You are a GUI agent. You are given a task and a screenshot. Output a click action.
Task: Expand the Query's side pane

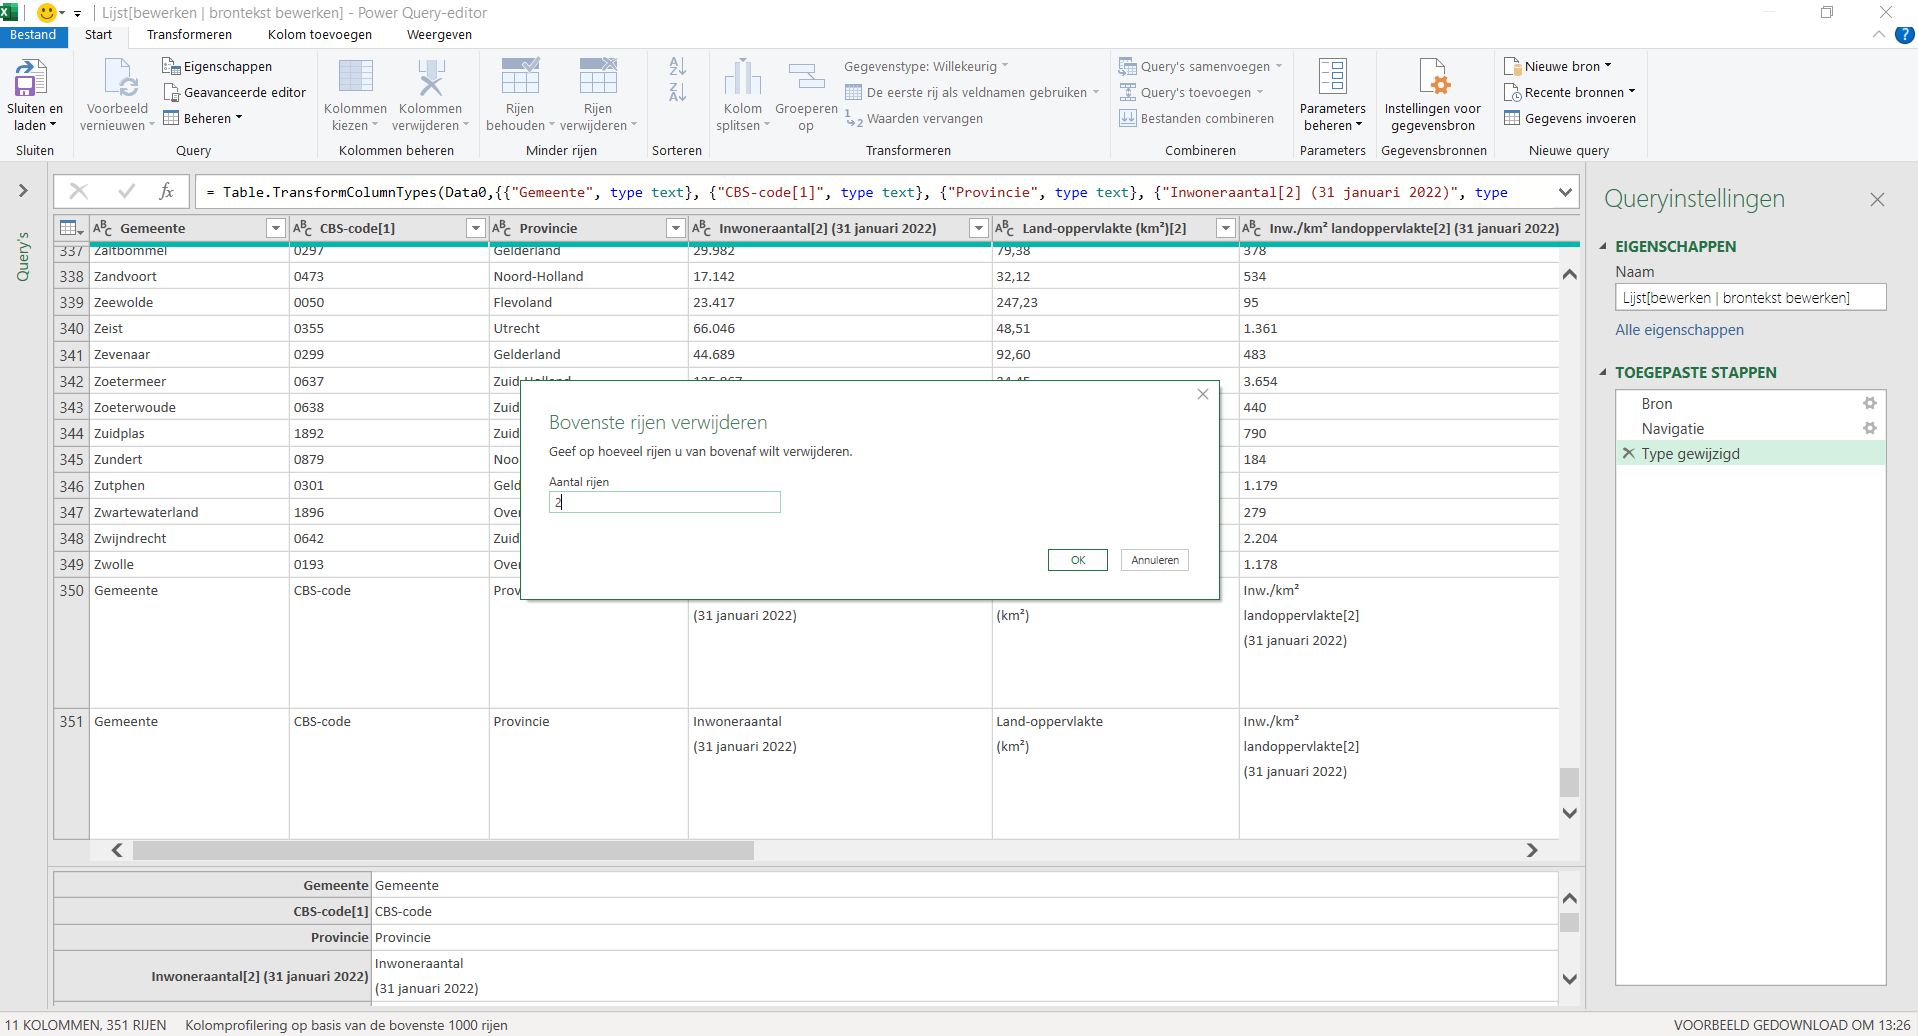tap(22, 190)
